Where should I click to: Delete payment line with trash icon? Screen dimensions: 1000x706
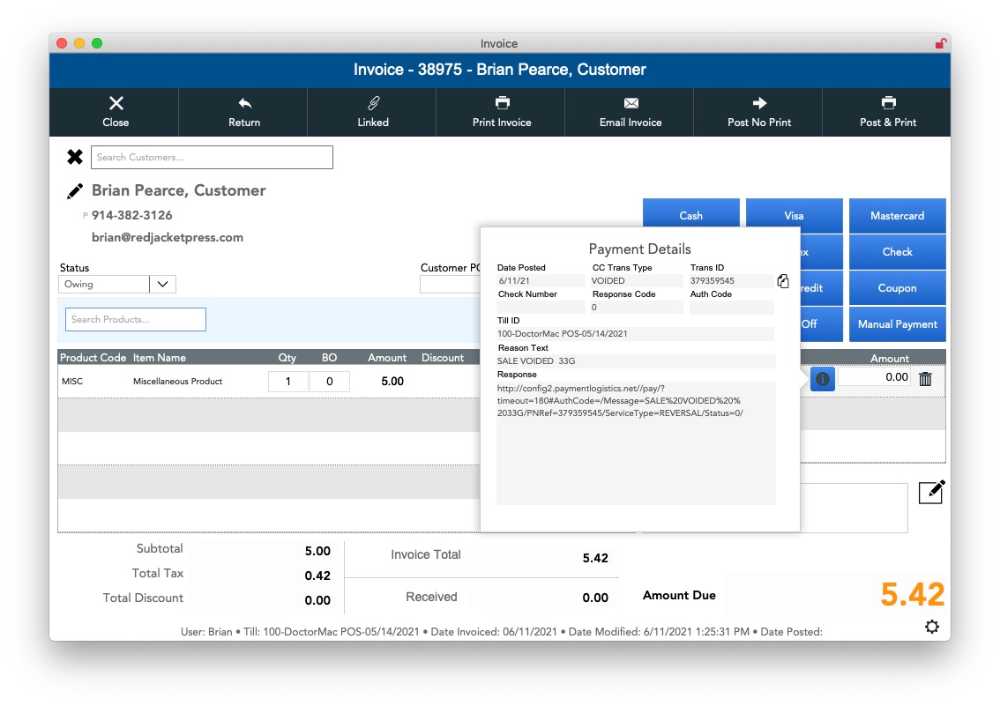(925, 378)
